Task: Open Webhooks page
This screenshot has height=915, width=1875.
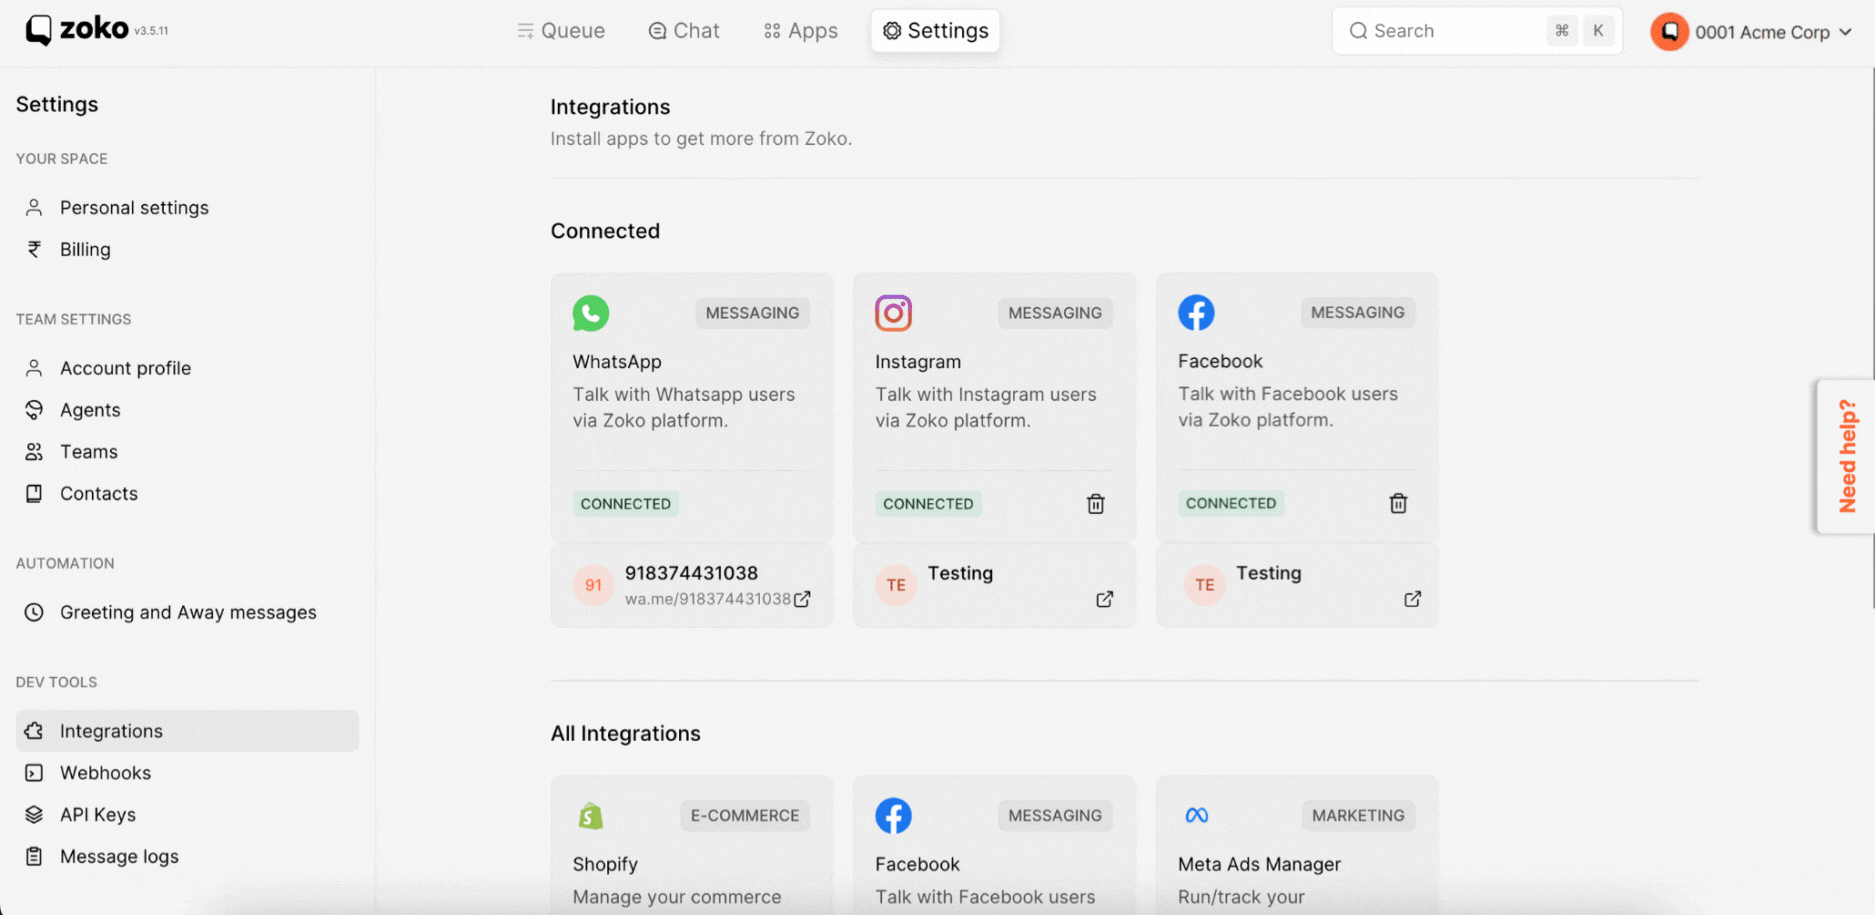Action: (x=187, y=773)
